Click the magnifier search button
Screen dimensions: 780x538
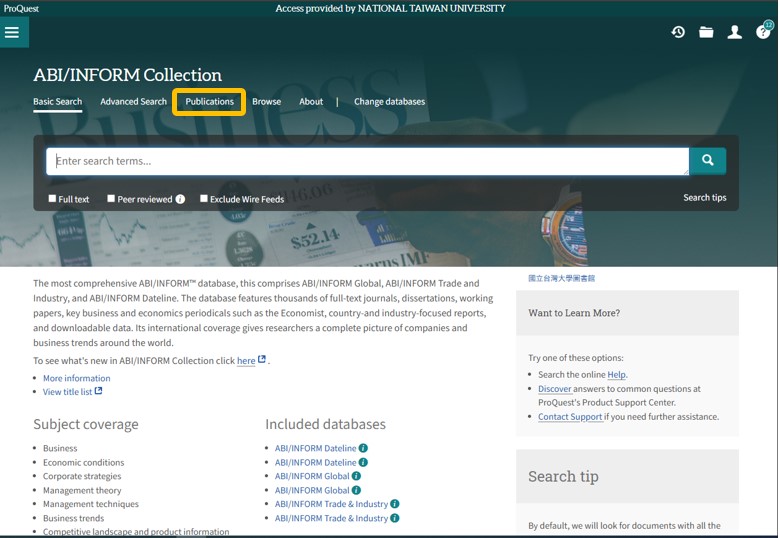point(708,161)
